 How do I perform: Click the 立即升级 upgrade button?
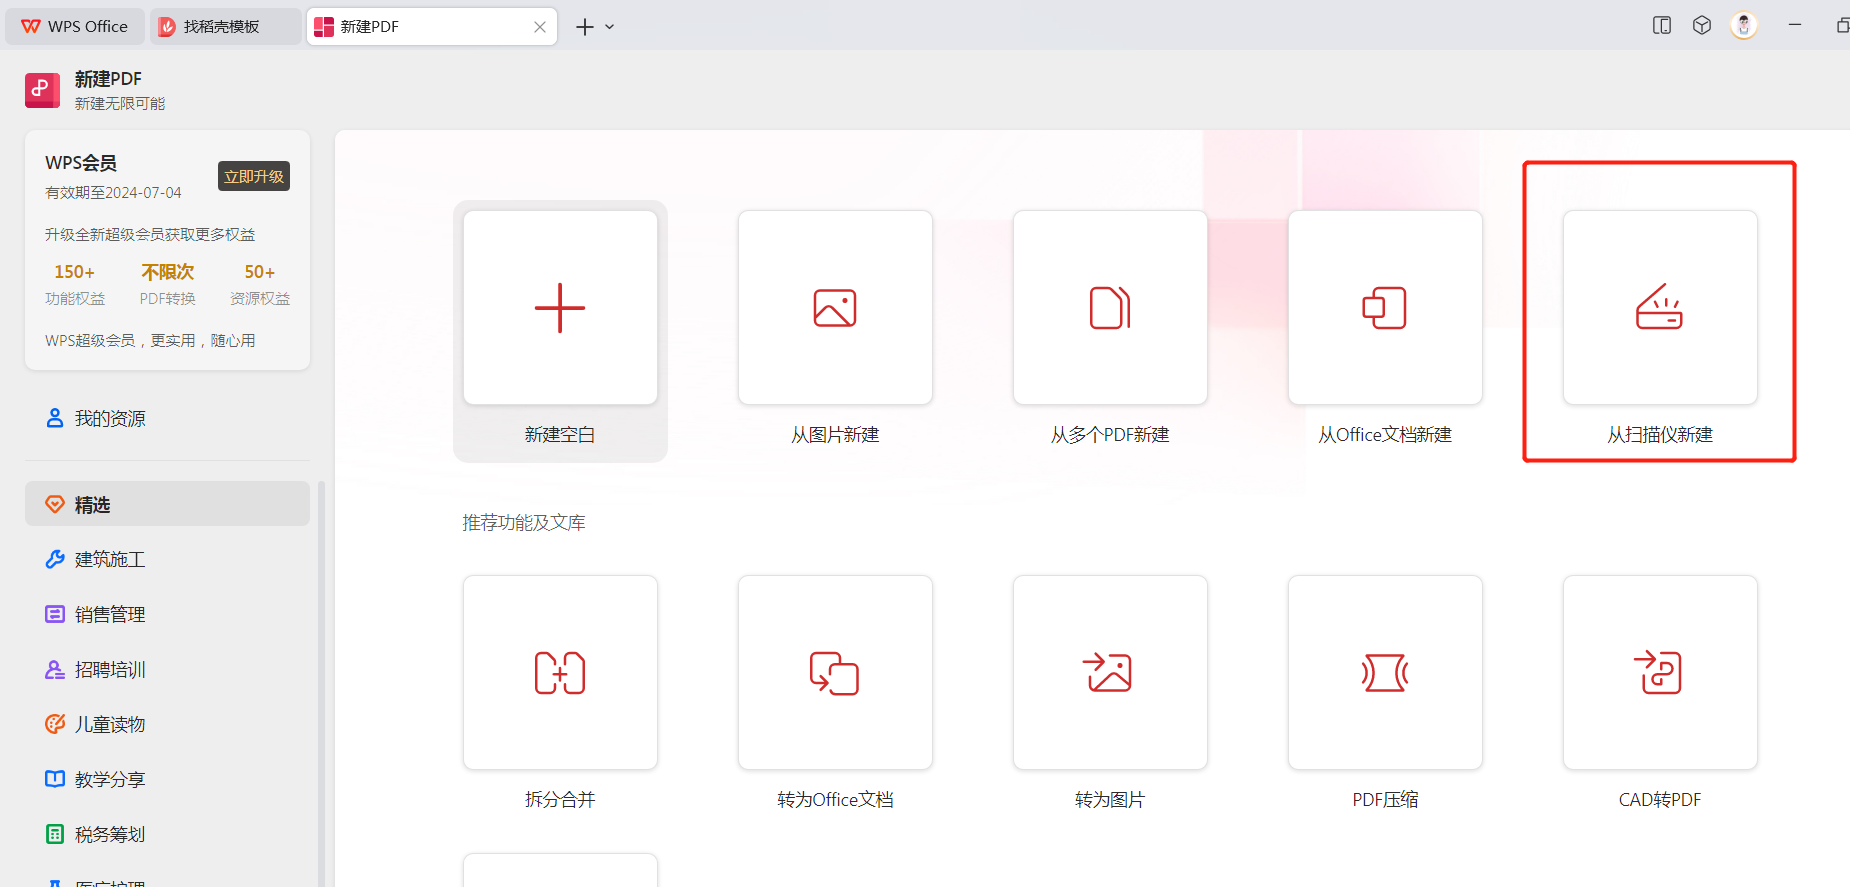(x=254, y=176)
